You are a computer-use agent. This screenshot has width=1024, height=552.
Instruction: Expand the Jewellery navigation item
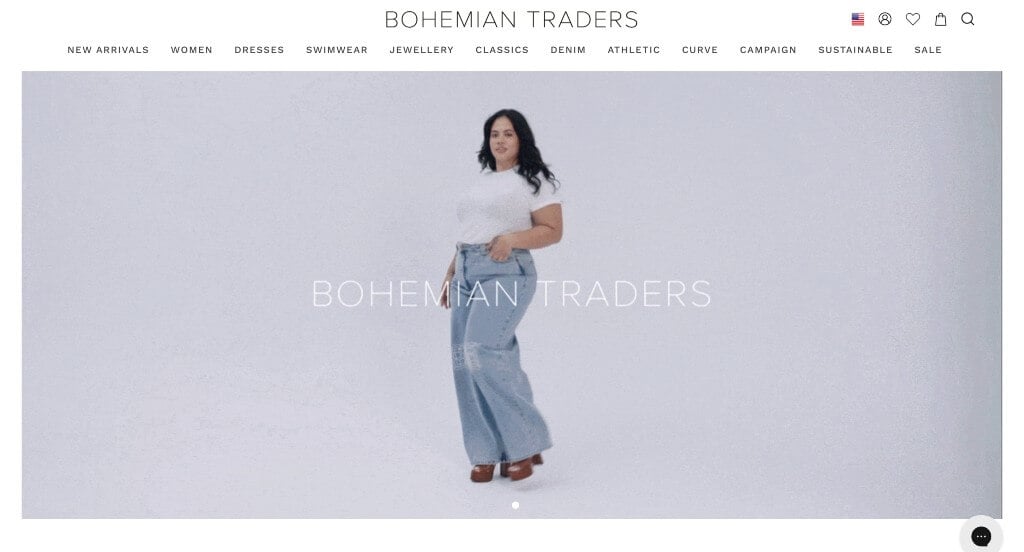click(x=422, y=50)
